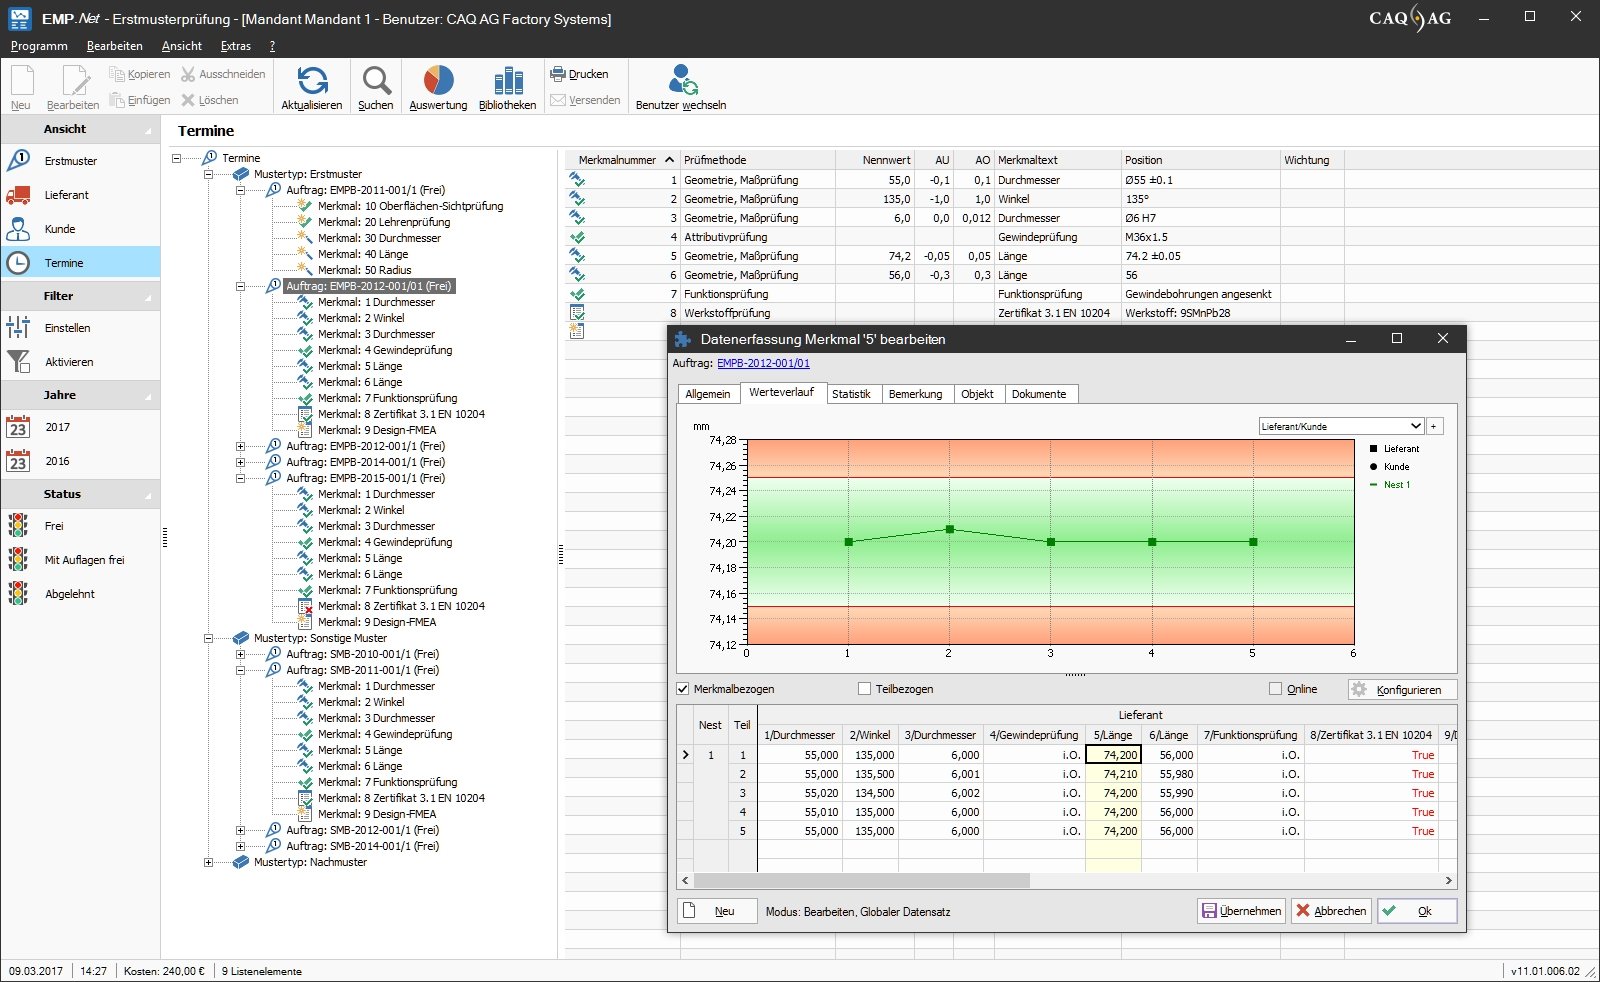Enable the Teilbezogen checkbox
Viewport: 1600px width, 982px height.
tap(865, 689)
